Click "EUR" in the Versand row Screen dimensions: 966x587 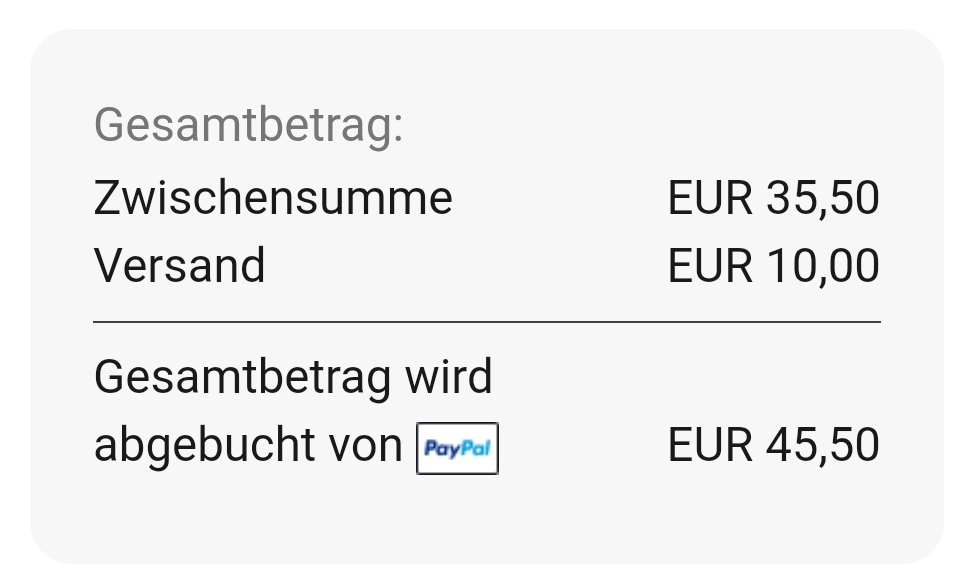pos(709,266)
